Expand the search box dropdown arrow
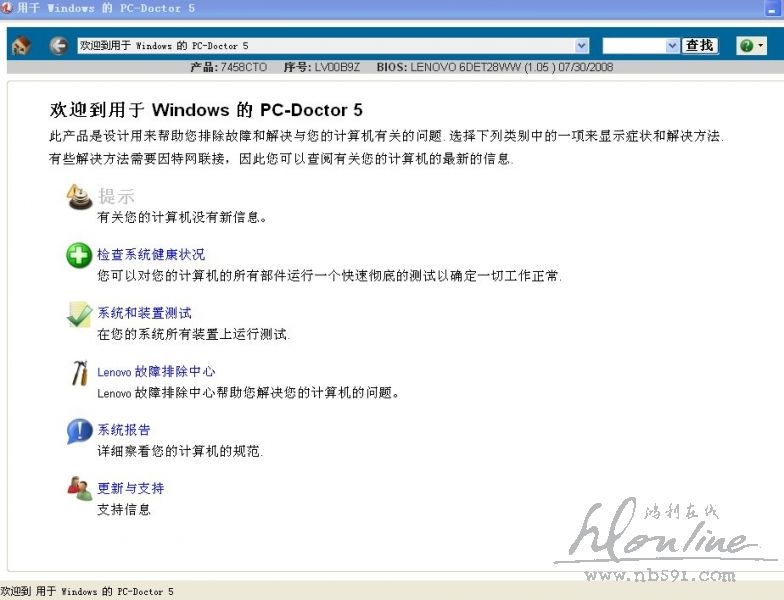The height and width of the screenshot is (600, 784). (x=672, y=46)
